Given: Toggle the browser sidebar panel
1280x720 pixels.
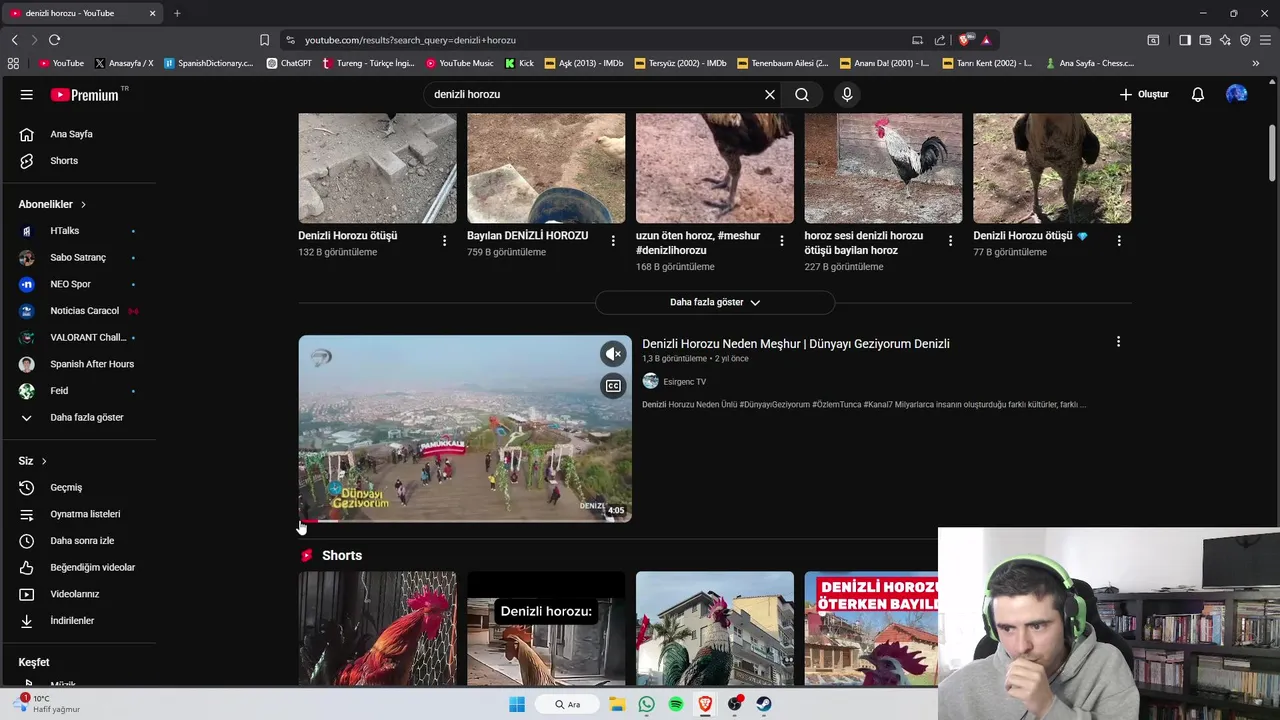Looking at the screenshot, I should 1185,40.
